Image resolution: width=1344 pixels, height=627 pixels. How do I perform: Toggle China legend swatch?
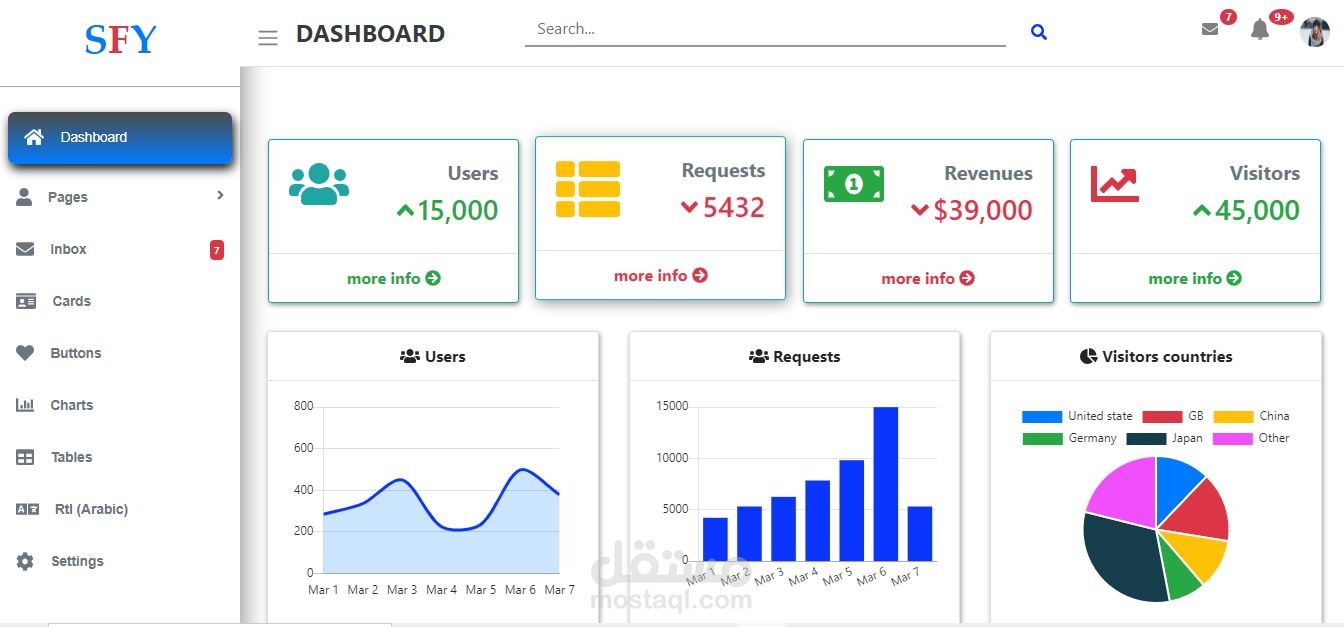[x=1233, y=416]
